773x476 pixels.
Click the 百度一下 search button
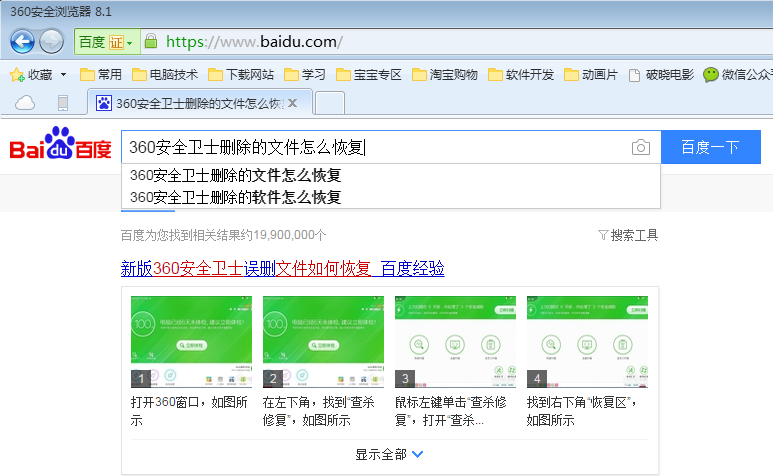click(x=710, y=147)
